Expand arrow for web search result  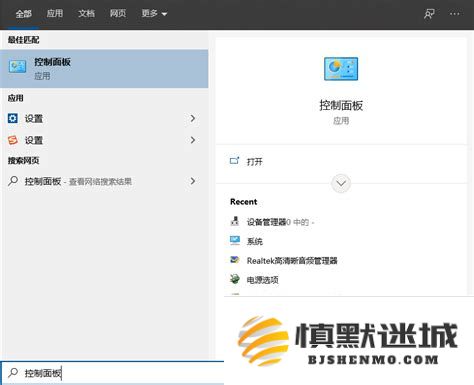pyautogui.click(x=193, y=181)
